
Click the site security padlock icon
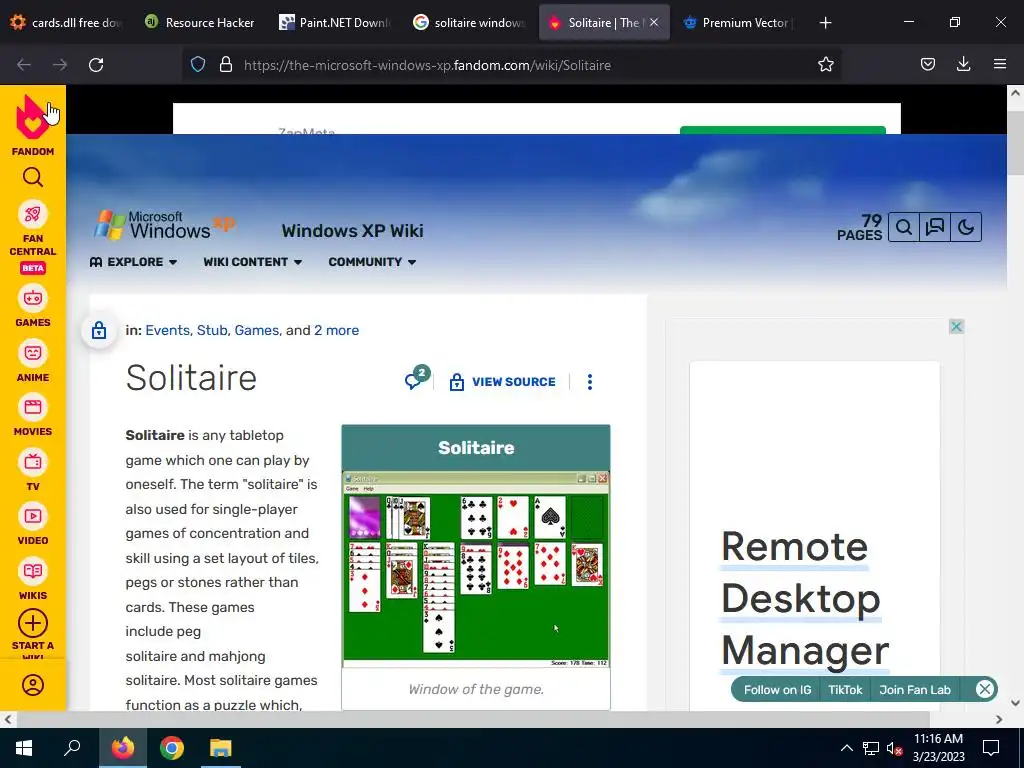click(x=226, y=65)
